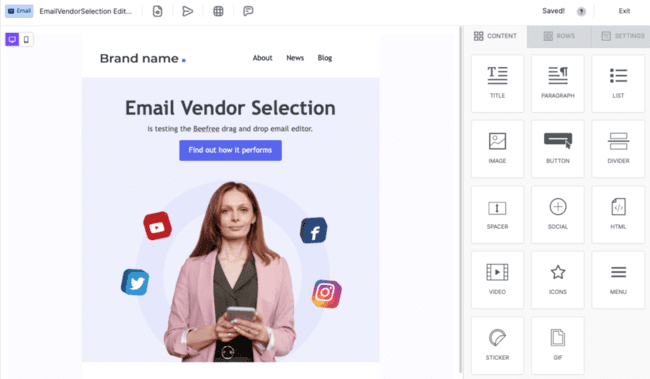
Task: Open the save document icon in toolbar
Action: pos(158,11)
